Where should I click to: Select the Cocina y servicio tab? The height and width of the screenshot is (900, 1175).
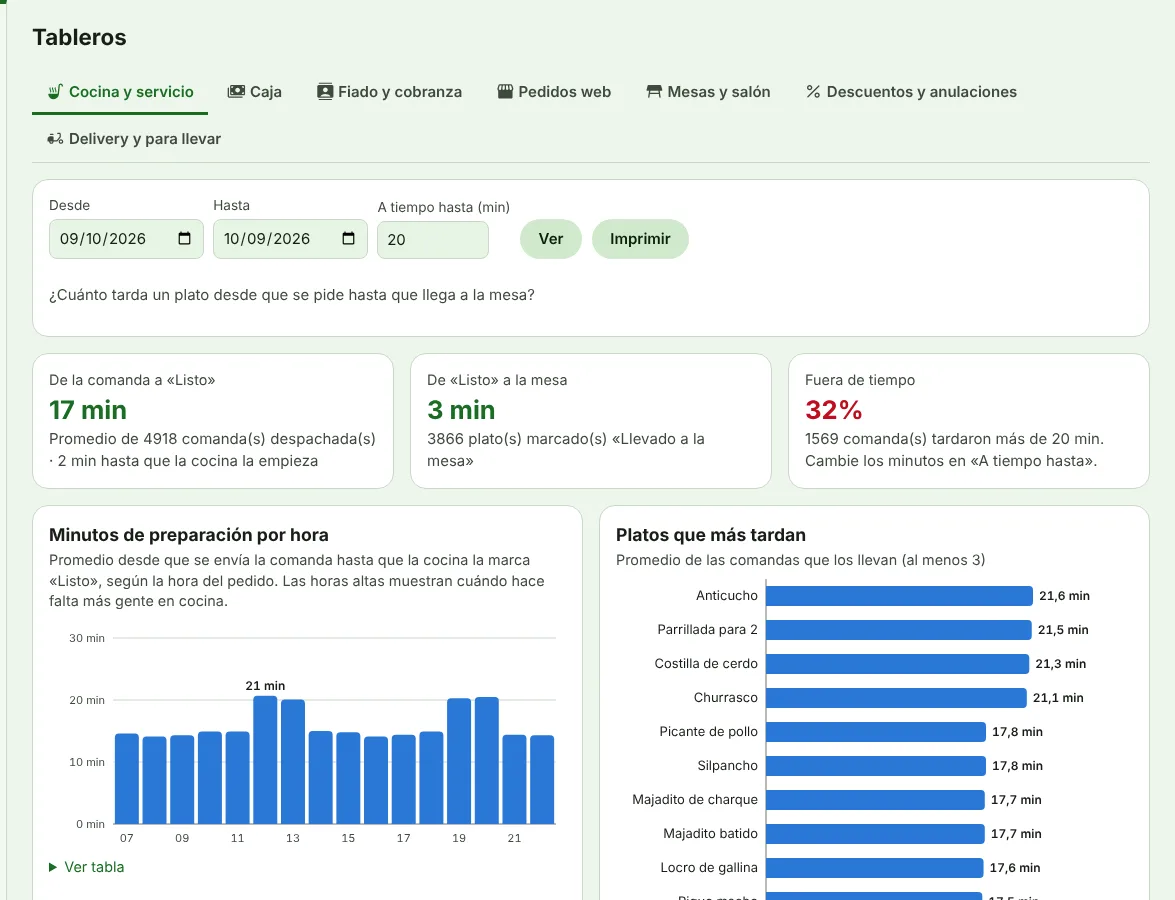(x=120, y=91)
